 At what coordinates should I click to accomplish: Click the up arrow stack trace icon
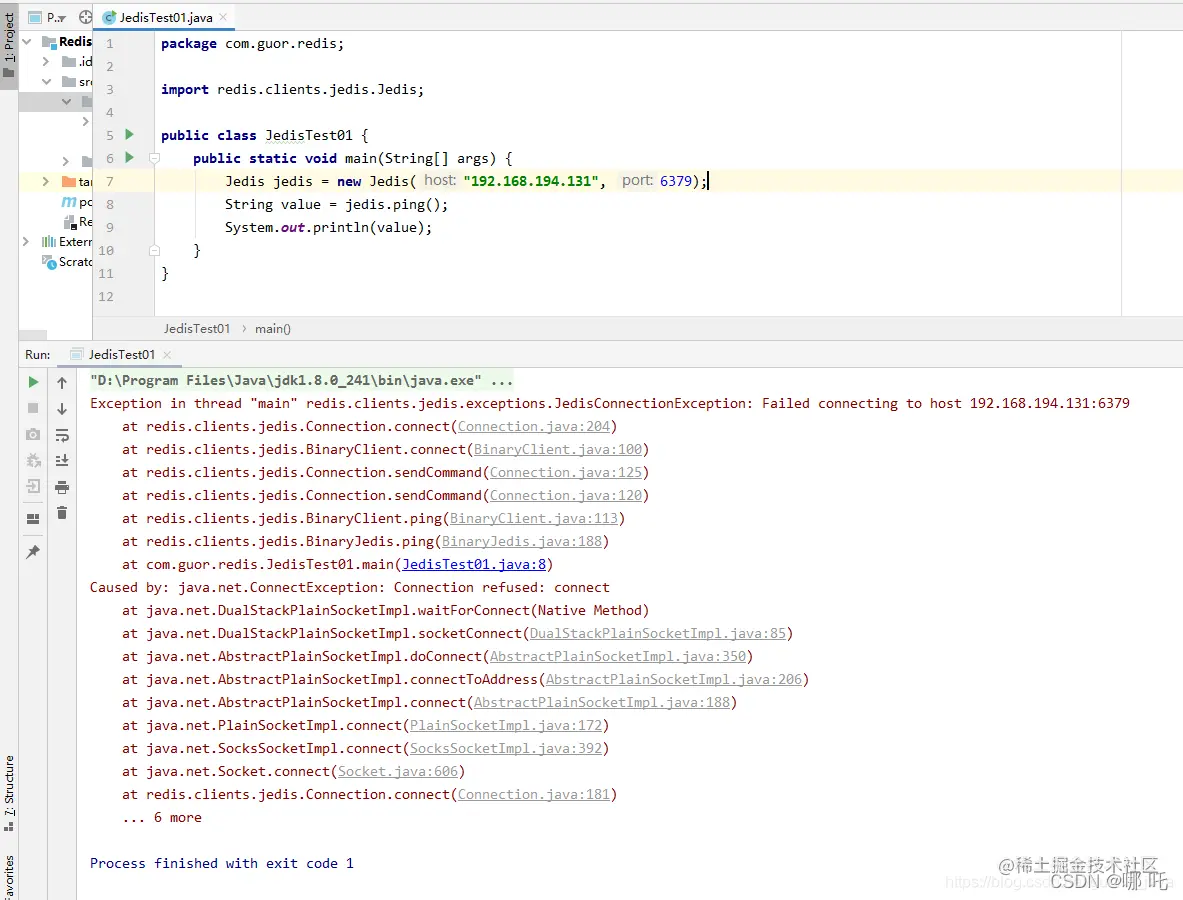tap(62, 382)
